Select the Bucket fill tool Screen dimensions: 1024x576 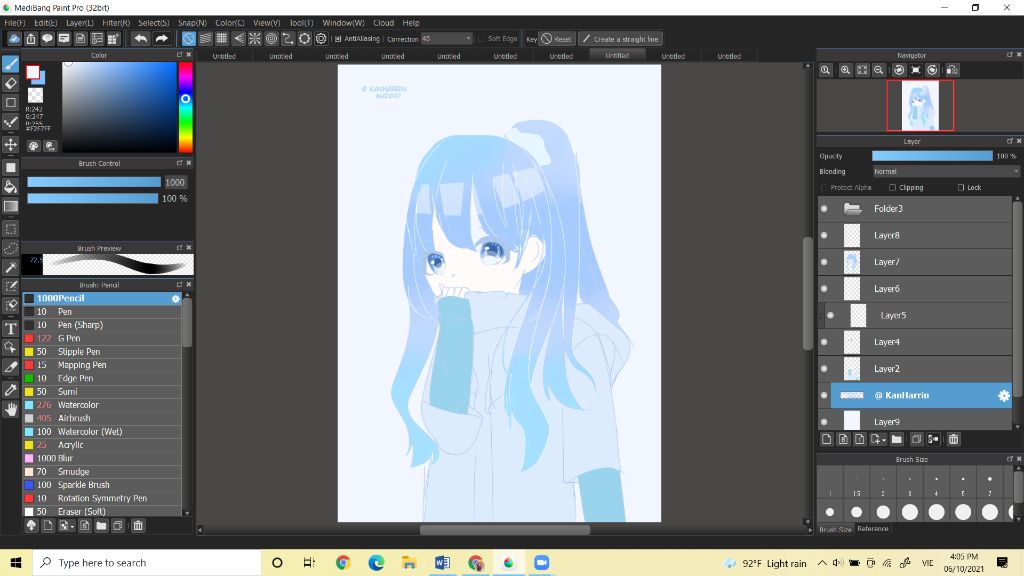10,187
